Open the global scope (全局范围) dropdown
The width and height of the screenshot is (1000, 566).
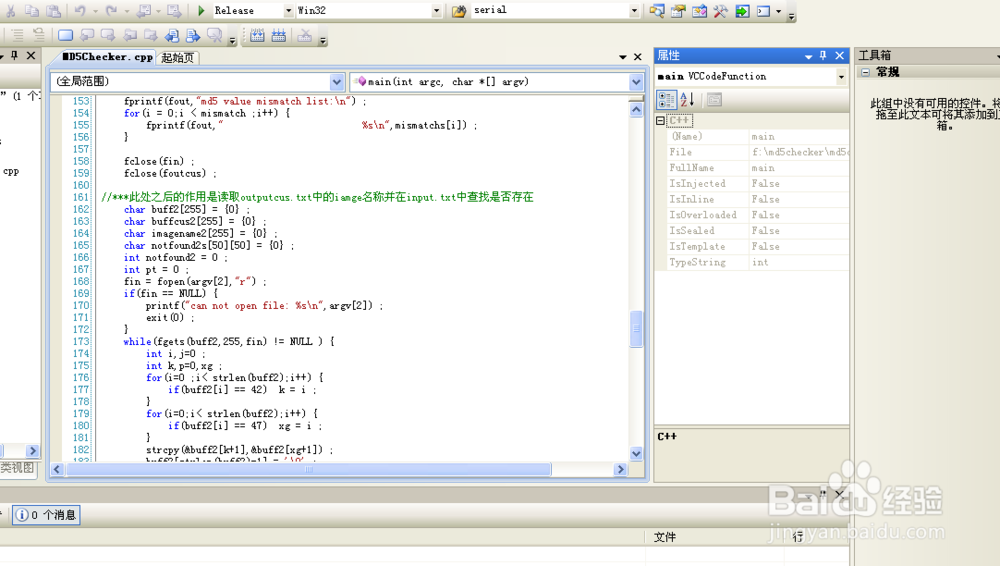[x=337, y=82]
